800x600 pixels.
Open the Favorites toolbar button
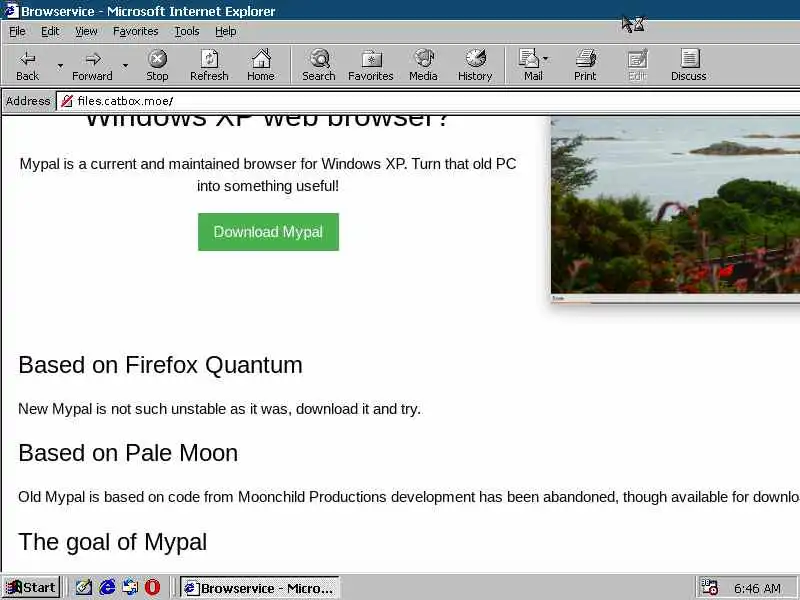tap(371, 65)
